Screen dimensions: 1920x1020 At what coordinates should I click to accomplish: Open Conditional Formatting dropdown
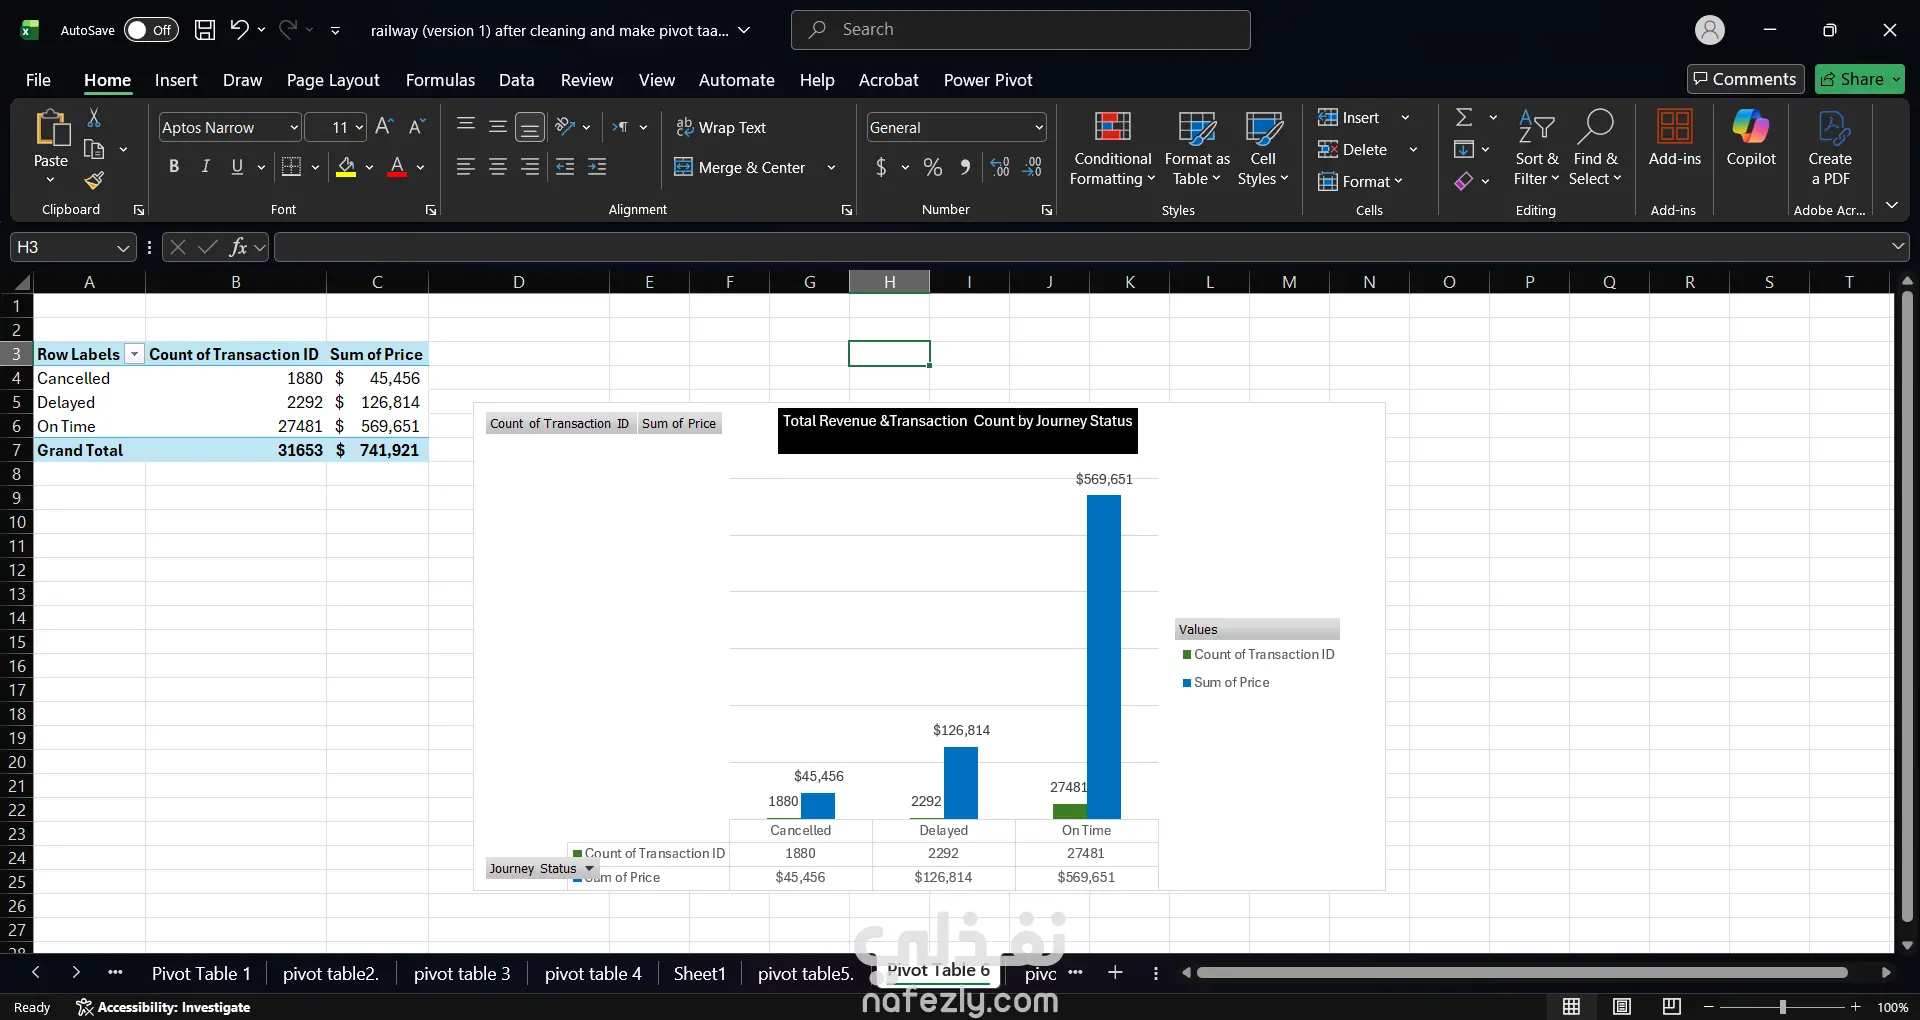(1112, 148)
